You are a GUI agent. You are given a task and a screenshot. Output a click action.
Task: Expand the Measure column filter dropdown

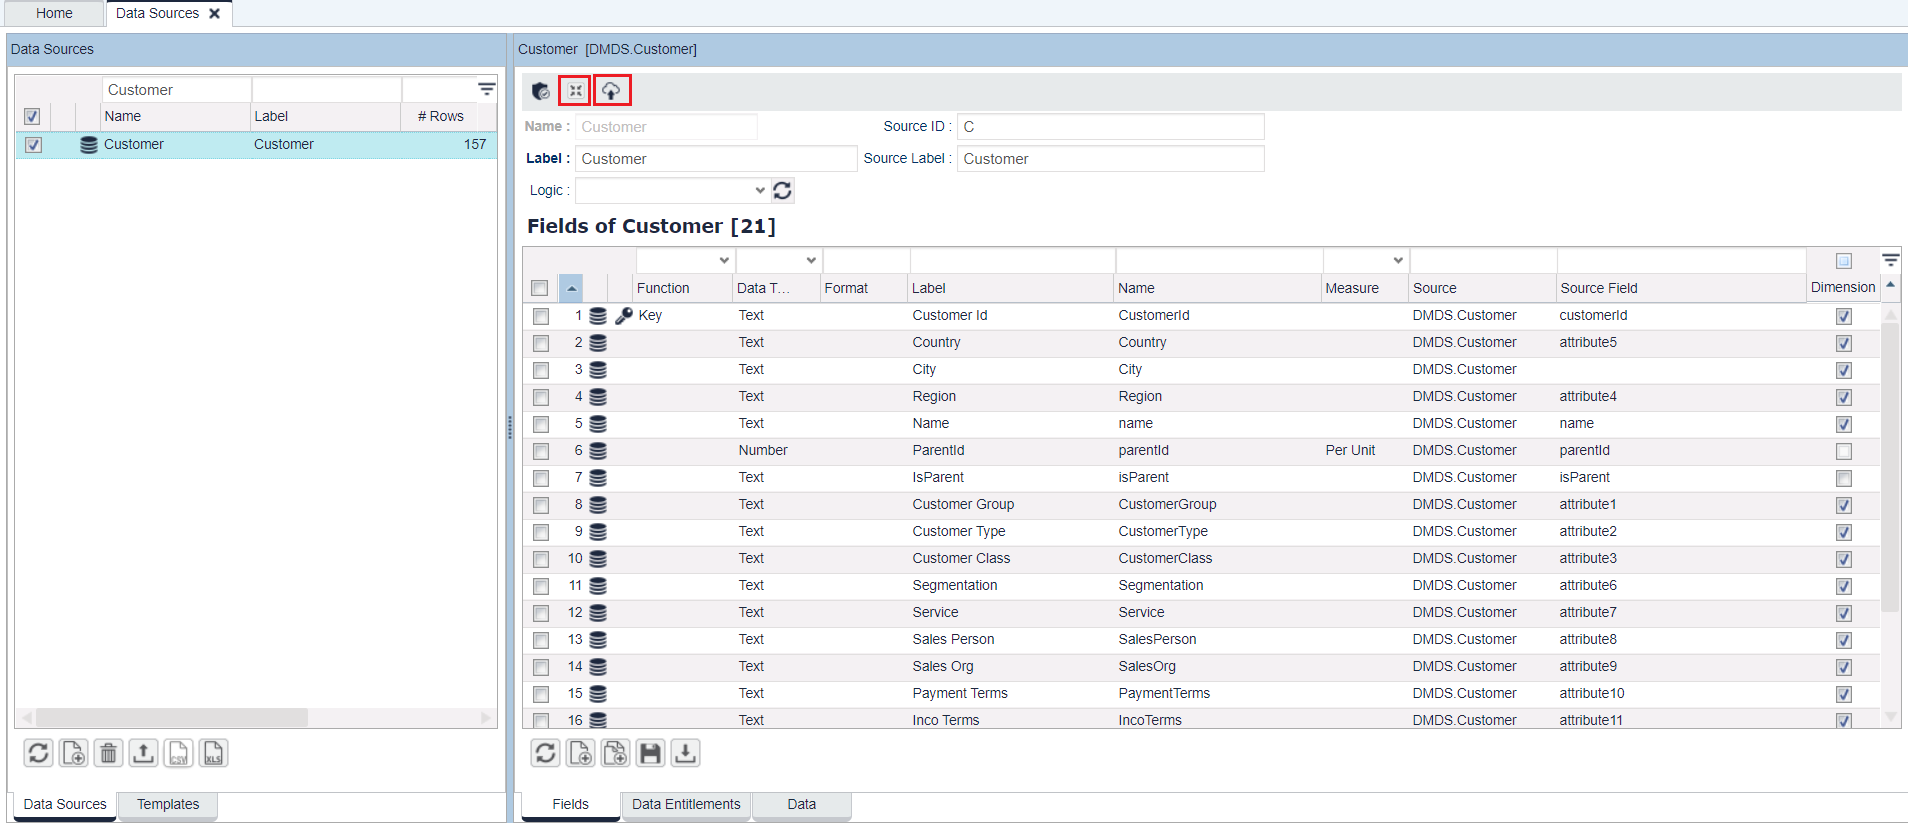(x=1397, y=261)
